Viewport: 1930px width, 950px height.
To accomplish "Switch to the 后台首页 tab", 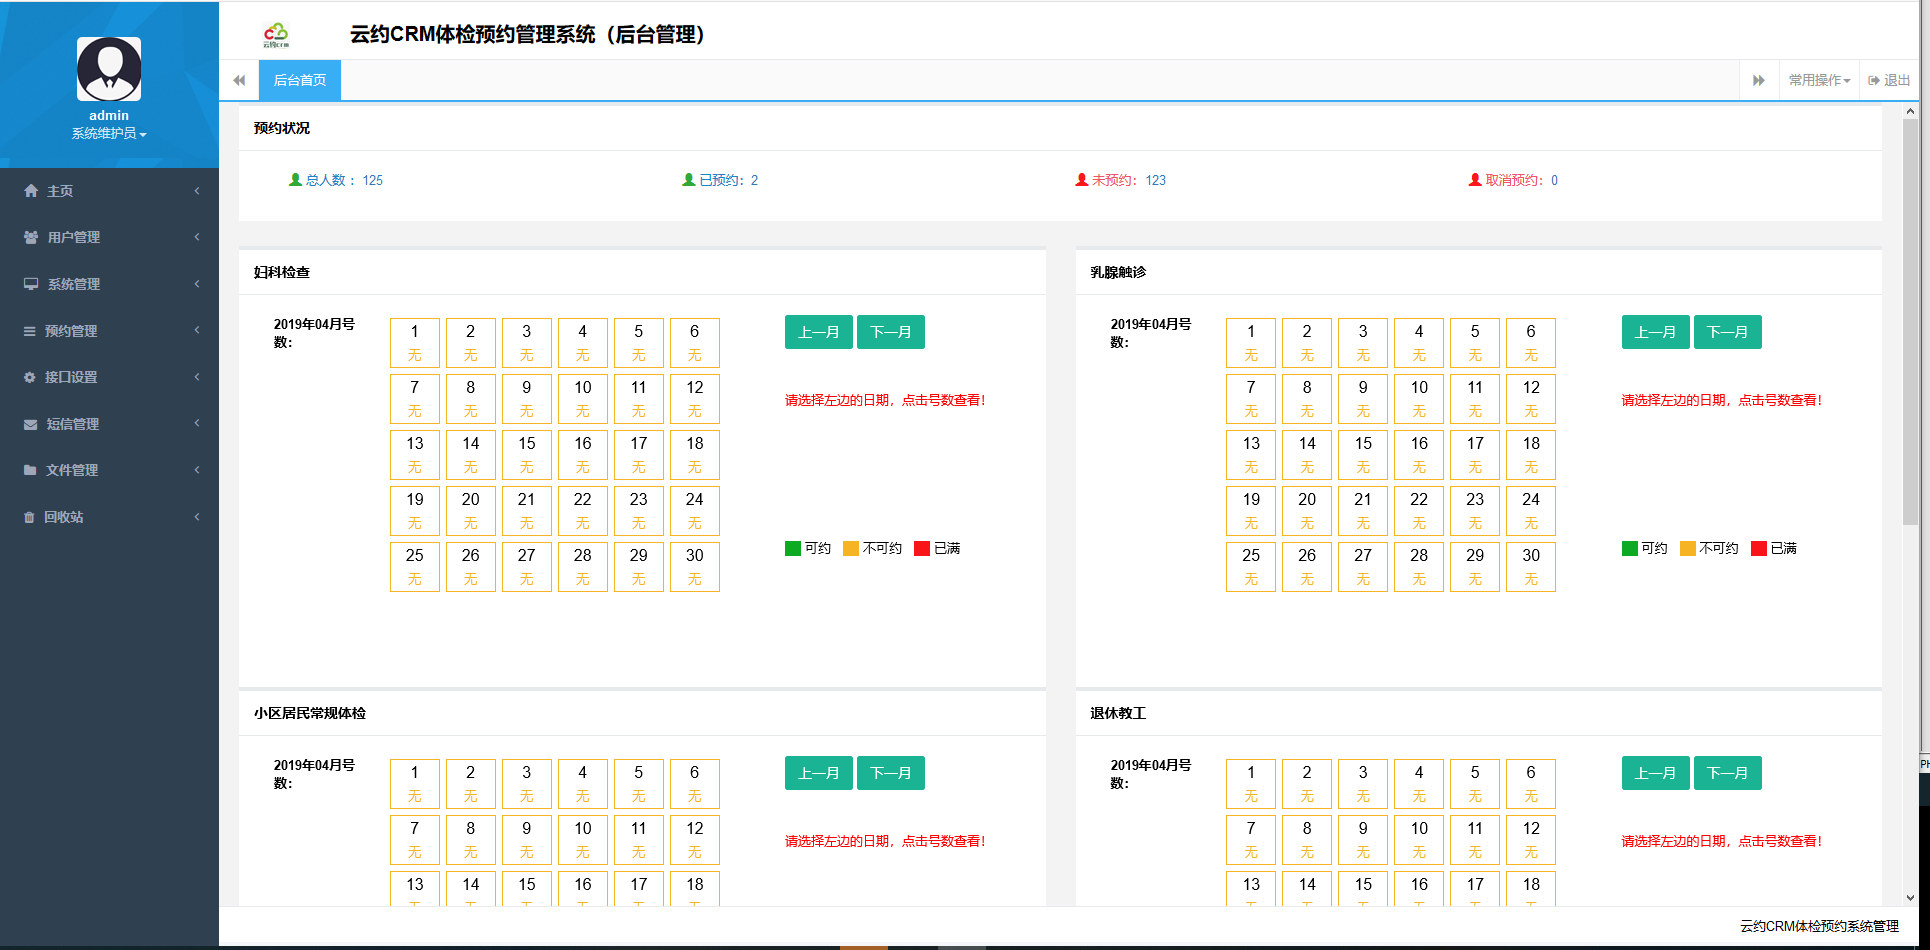I will (300, 80).
